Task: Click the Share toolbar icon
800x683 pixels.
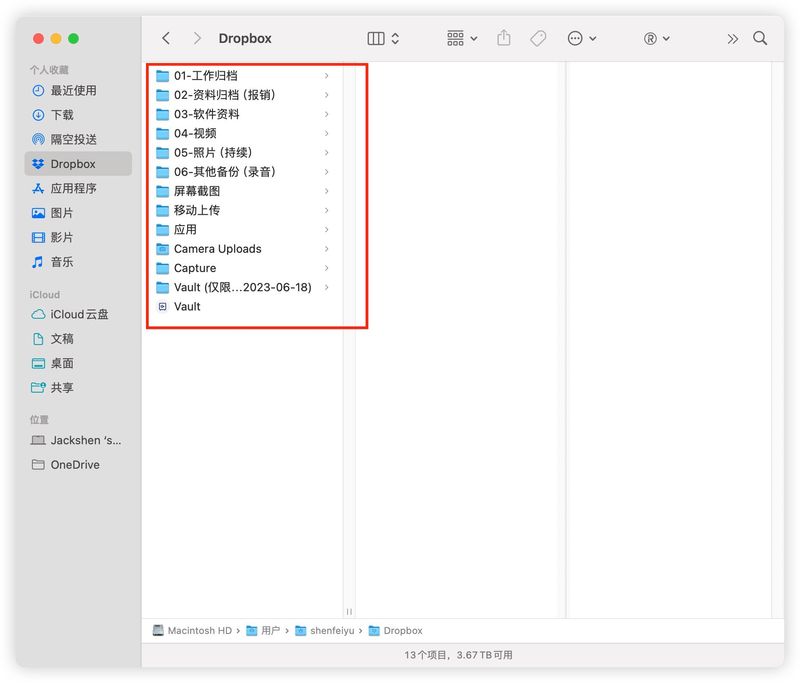Action: click(504, 38)
